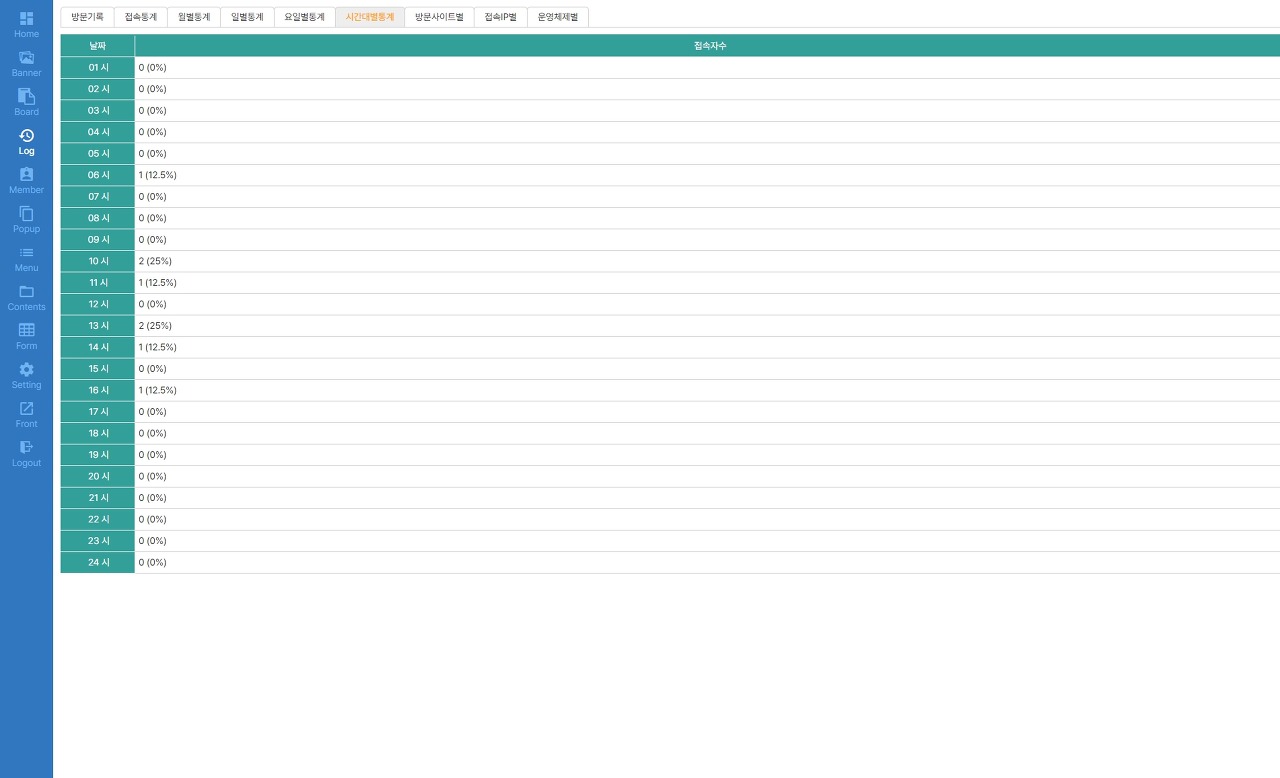
Task: Click the 09 시 row label
Action: click(97, 239)
